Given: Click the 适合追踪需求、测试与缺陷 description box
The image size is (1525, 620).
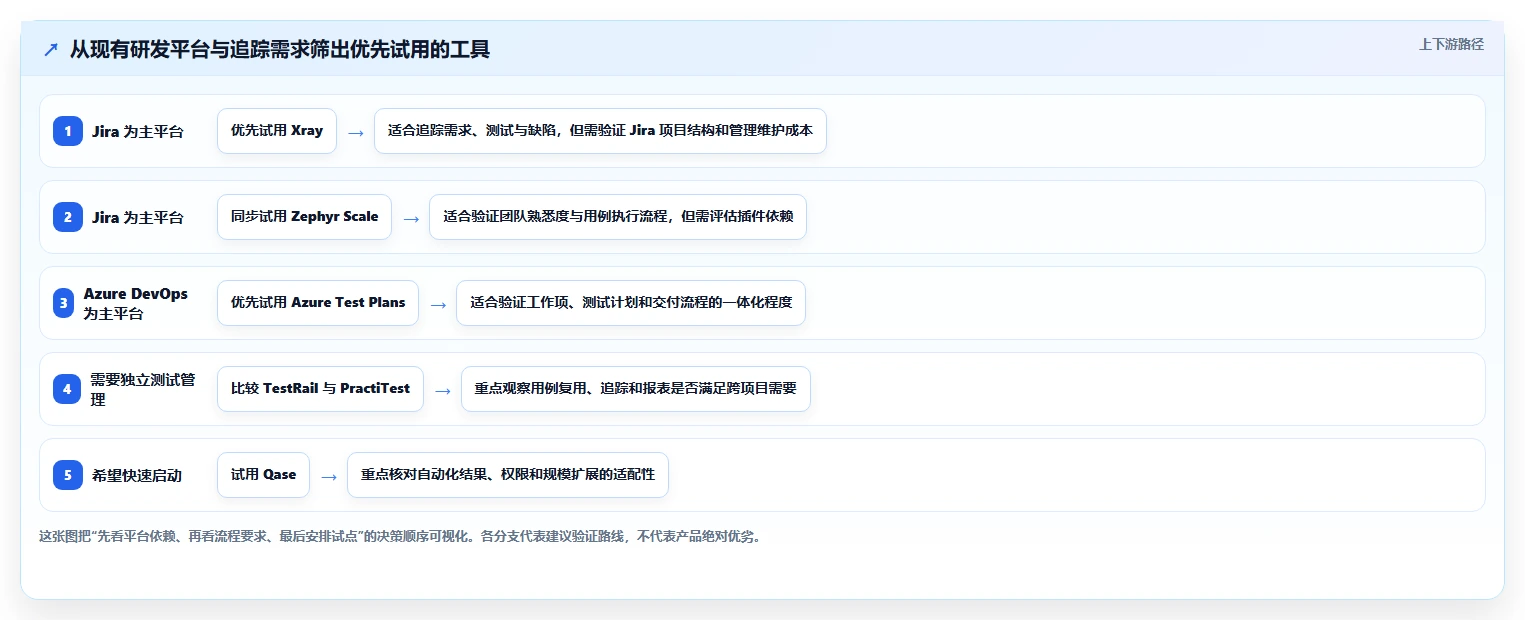Looking at the screenshot, I should [600, 131].
